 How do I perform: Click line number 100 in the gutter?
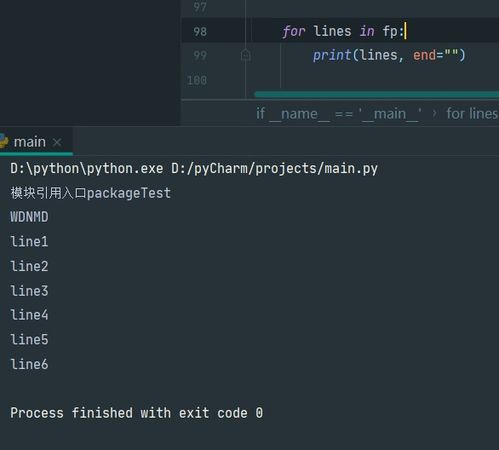click(x=197, y=80)
